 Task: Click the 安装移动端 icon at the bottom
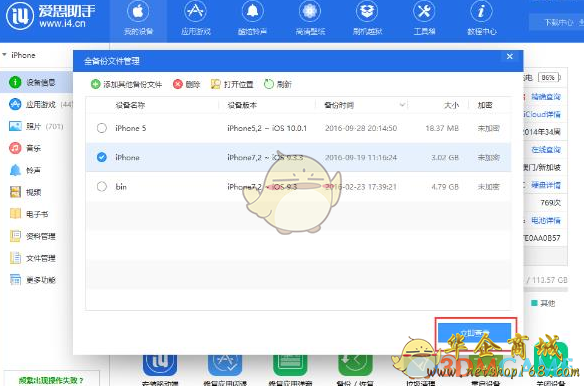click(x=160, y=365)
